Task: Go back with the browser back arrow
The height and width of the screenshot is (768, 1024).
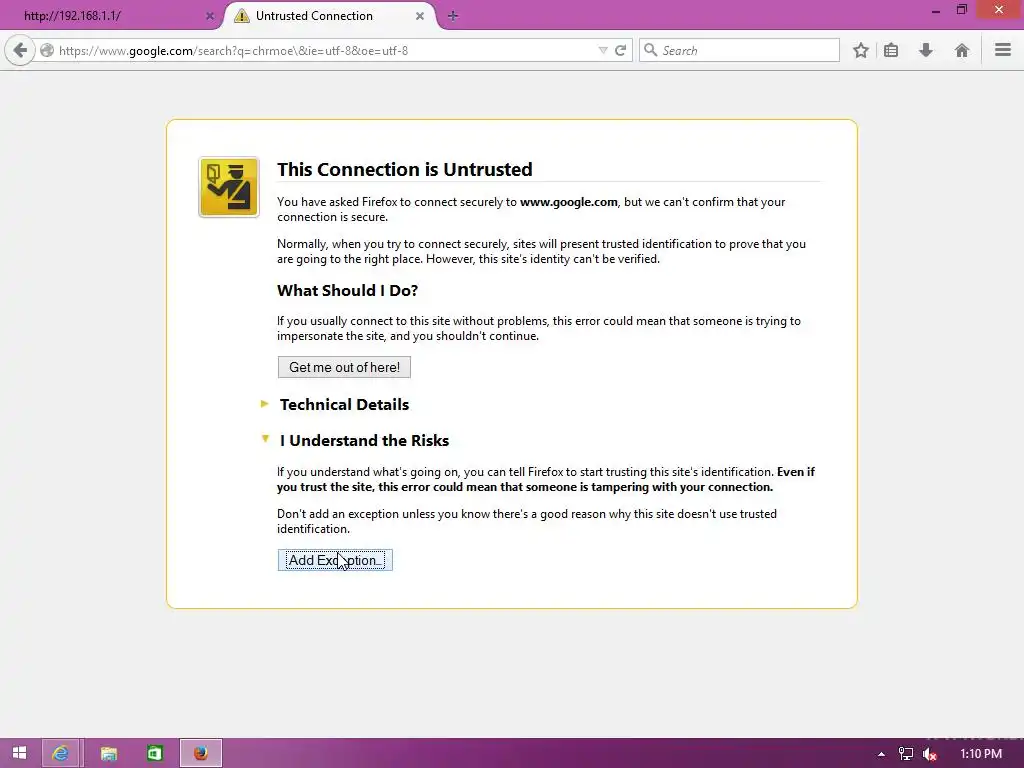Action: pyautogui.click(x=20, y=50)
